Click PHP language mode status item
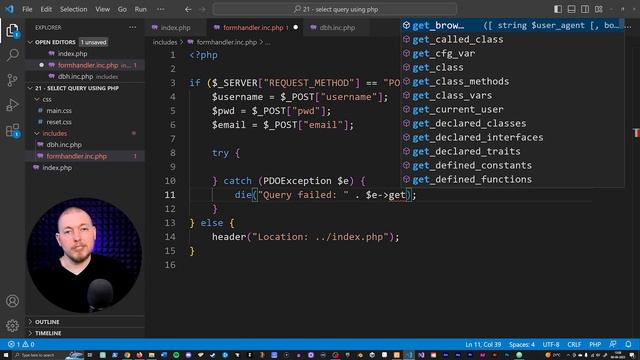Screen dimensions: 640x360 [595, 344]
